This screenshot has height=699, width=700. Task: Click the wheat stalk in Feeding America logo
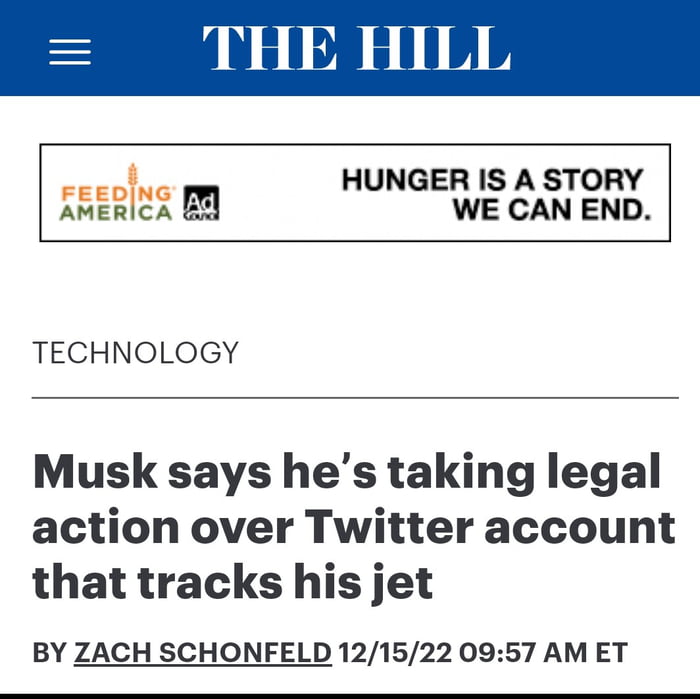tap(132, 180)
